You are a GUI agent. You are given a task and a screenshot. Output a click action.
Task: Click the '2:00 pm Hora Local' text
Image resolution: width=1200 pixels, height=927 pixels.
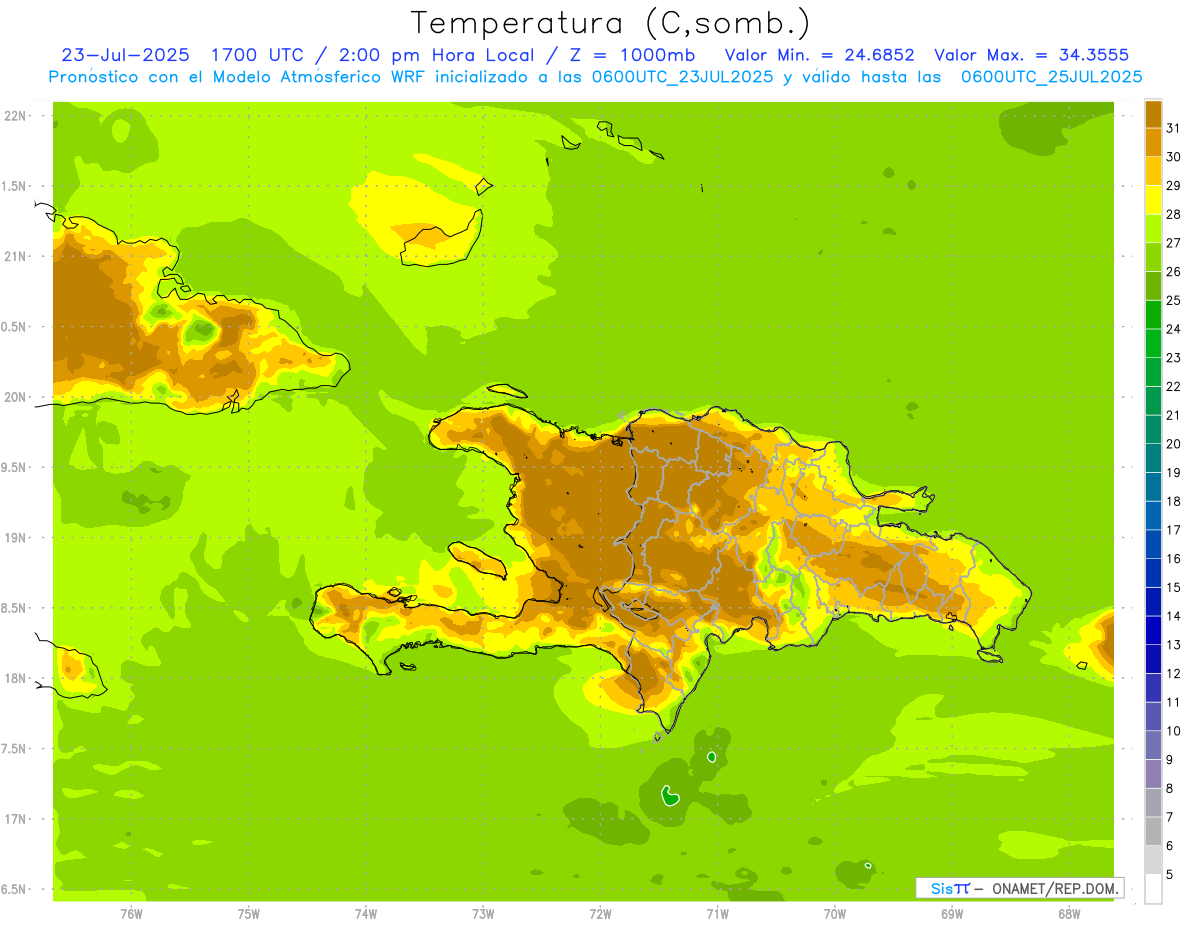point(434,55)
